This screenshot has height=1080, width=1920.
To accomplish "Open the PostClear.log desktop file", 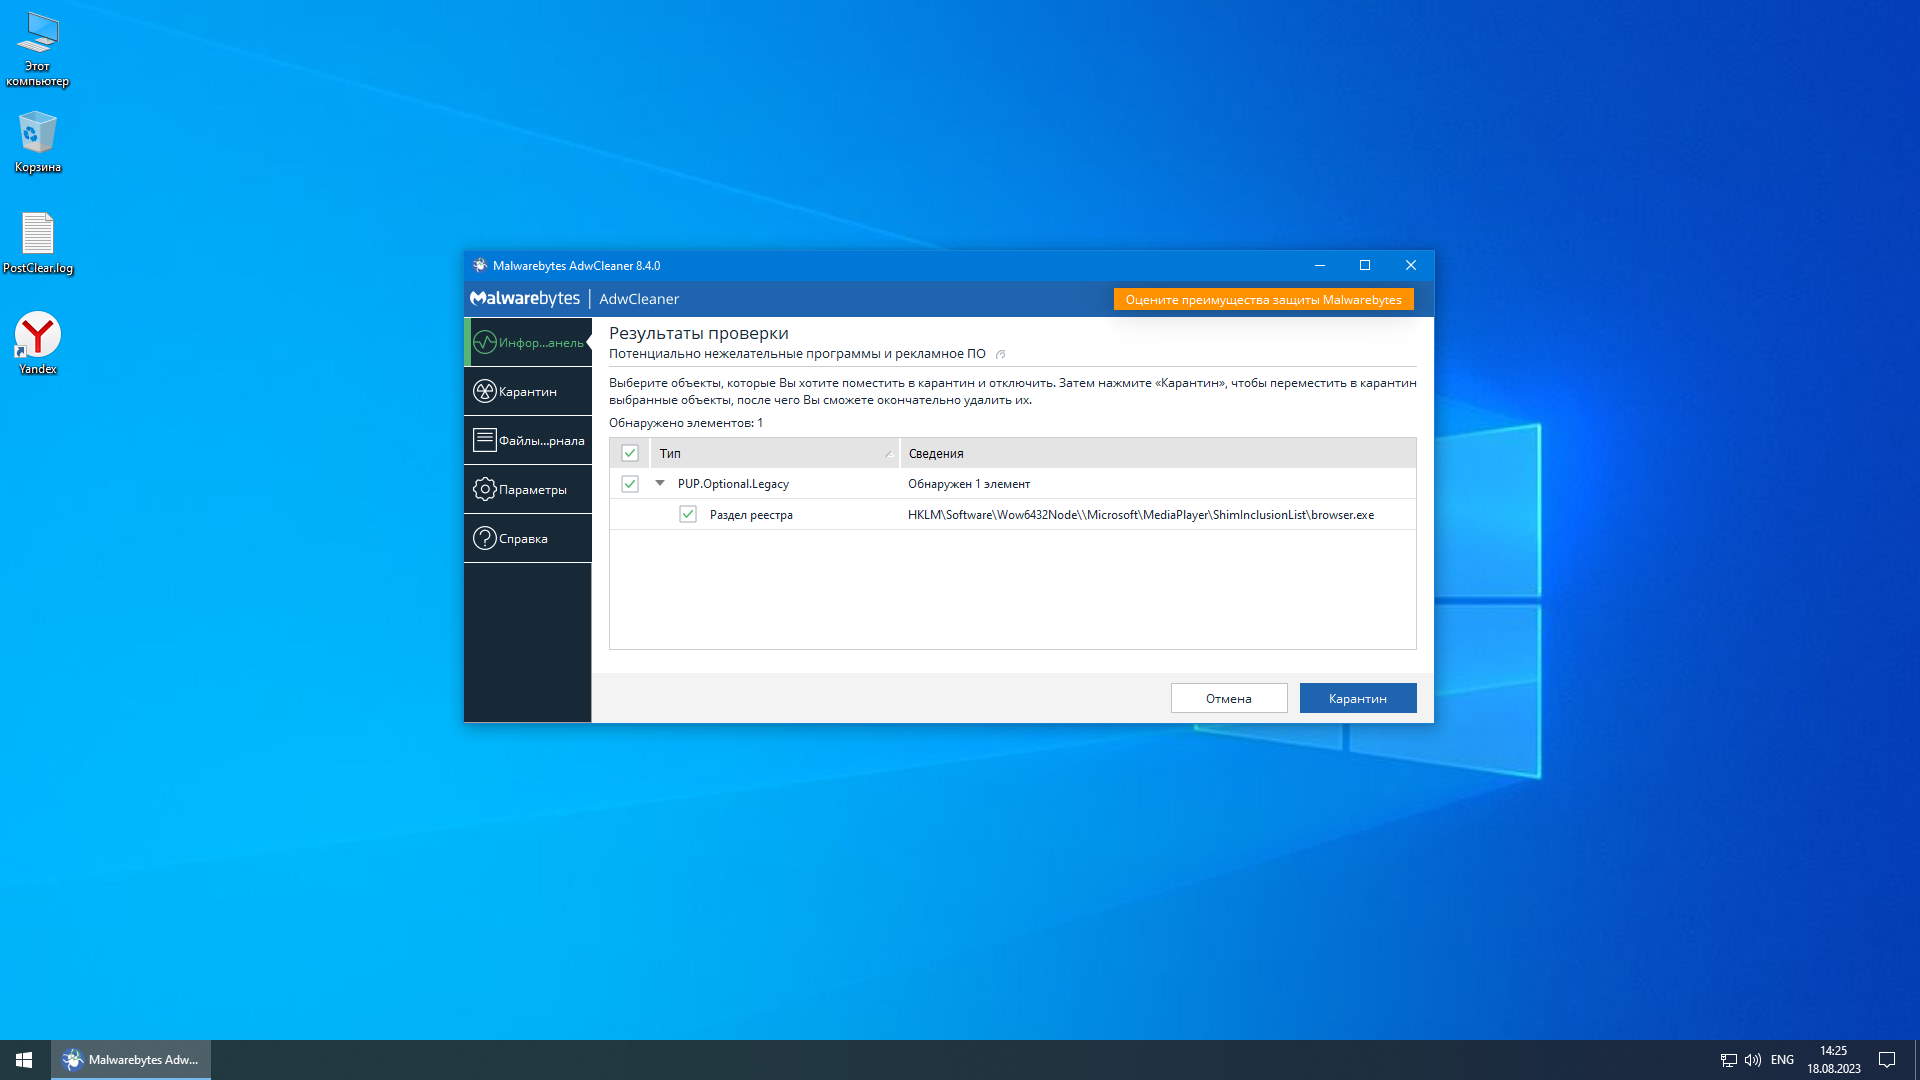I will (38, 242).
